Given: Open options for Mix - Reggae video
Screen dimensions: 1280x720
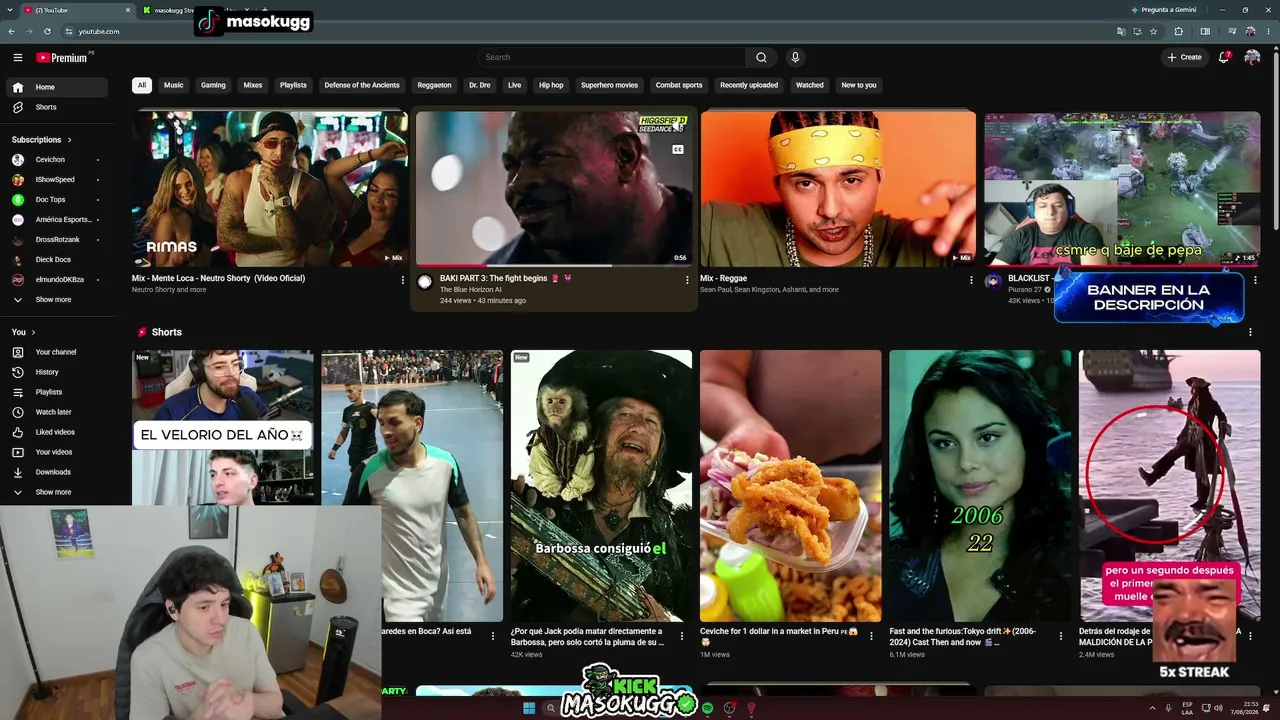Looking at the screenshot, I should pyautogui.click(x=971, y=280).
